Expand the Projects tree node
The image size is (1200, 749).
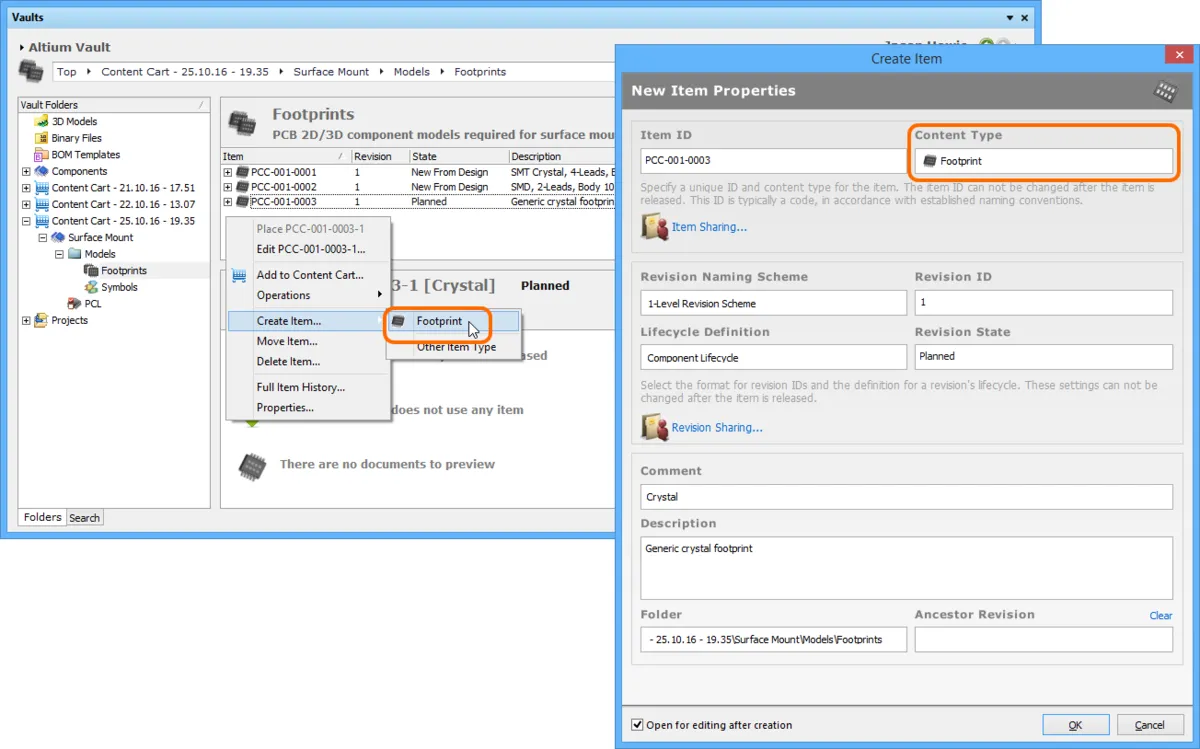(26, 320)
